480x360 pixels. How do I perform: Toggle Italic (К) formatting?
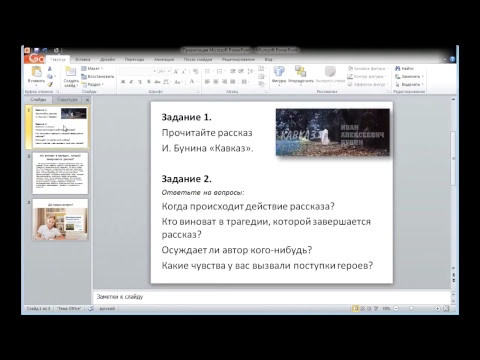(x=131, y=82)
